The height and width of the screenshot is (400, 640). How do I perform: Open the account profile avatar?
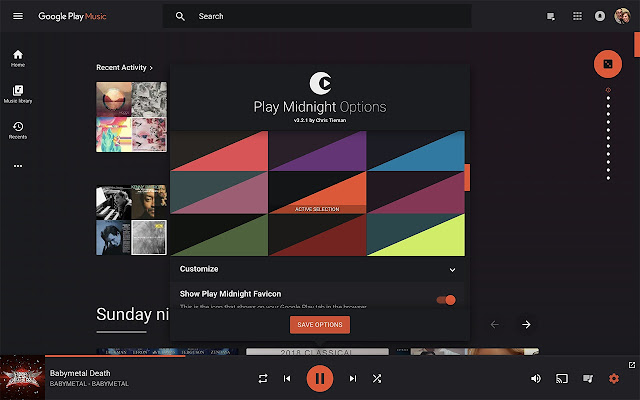[x=622, y=16]
